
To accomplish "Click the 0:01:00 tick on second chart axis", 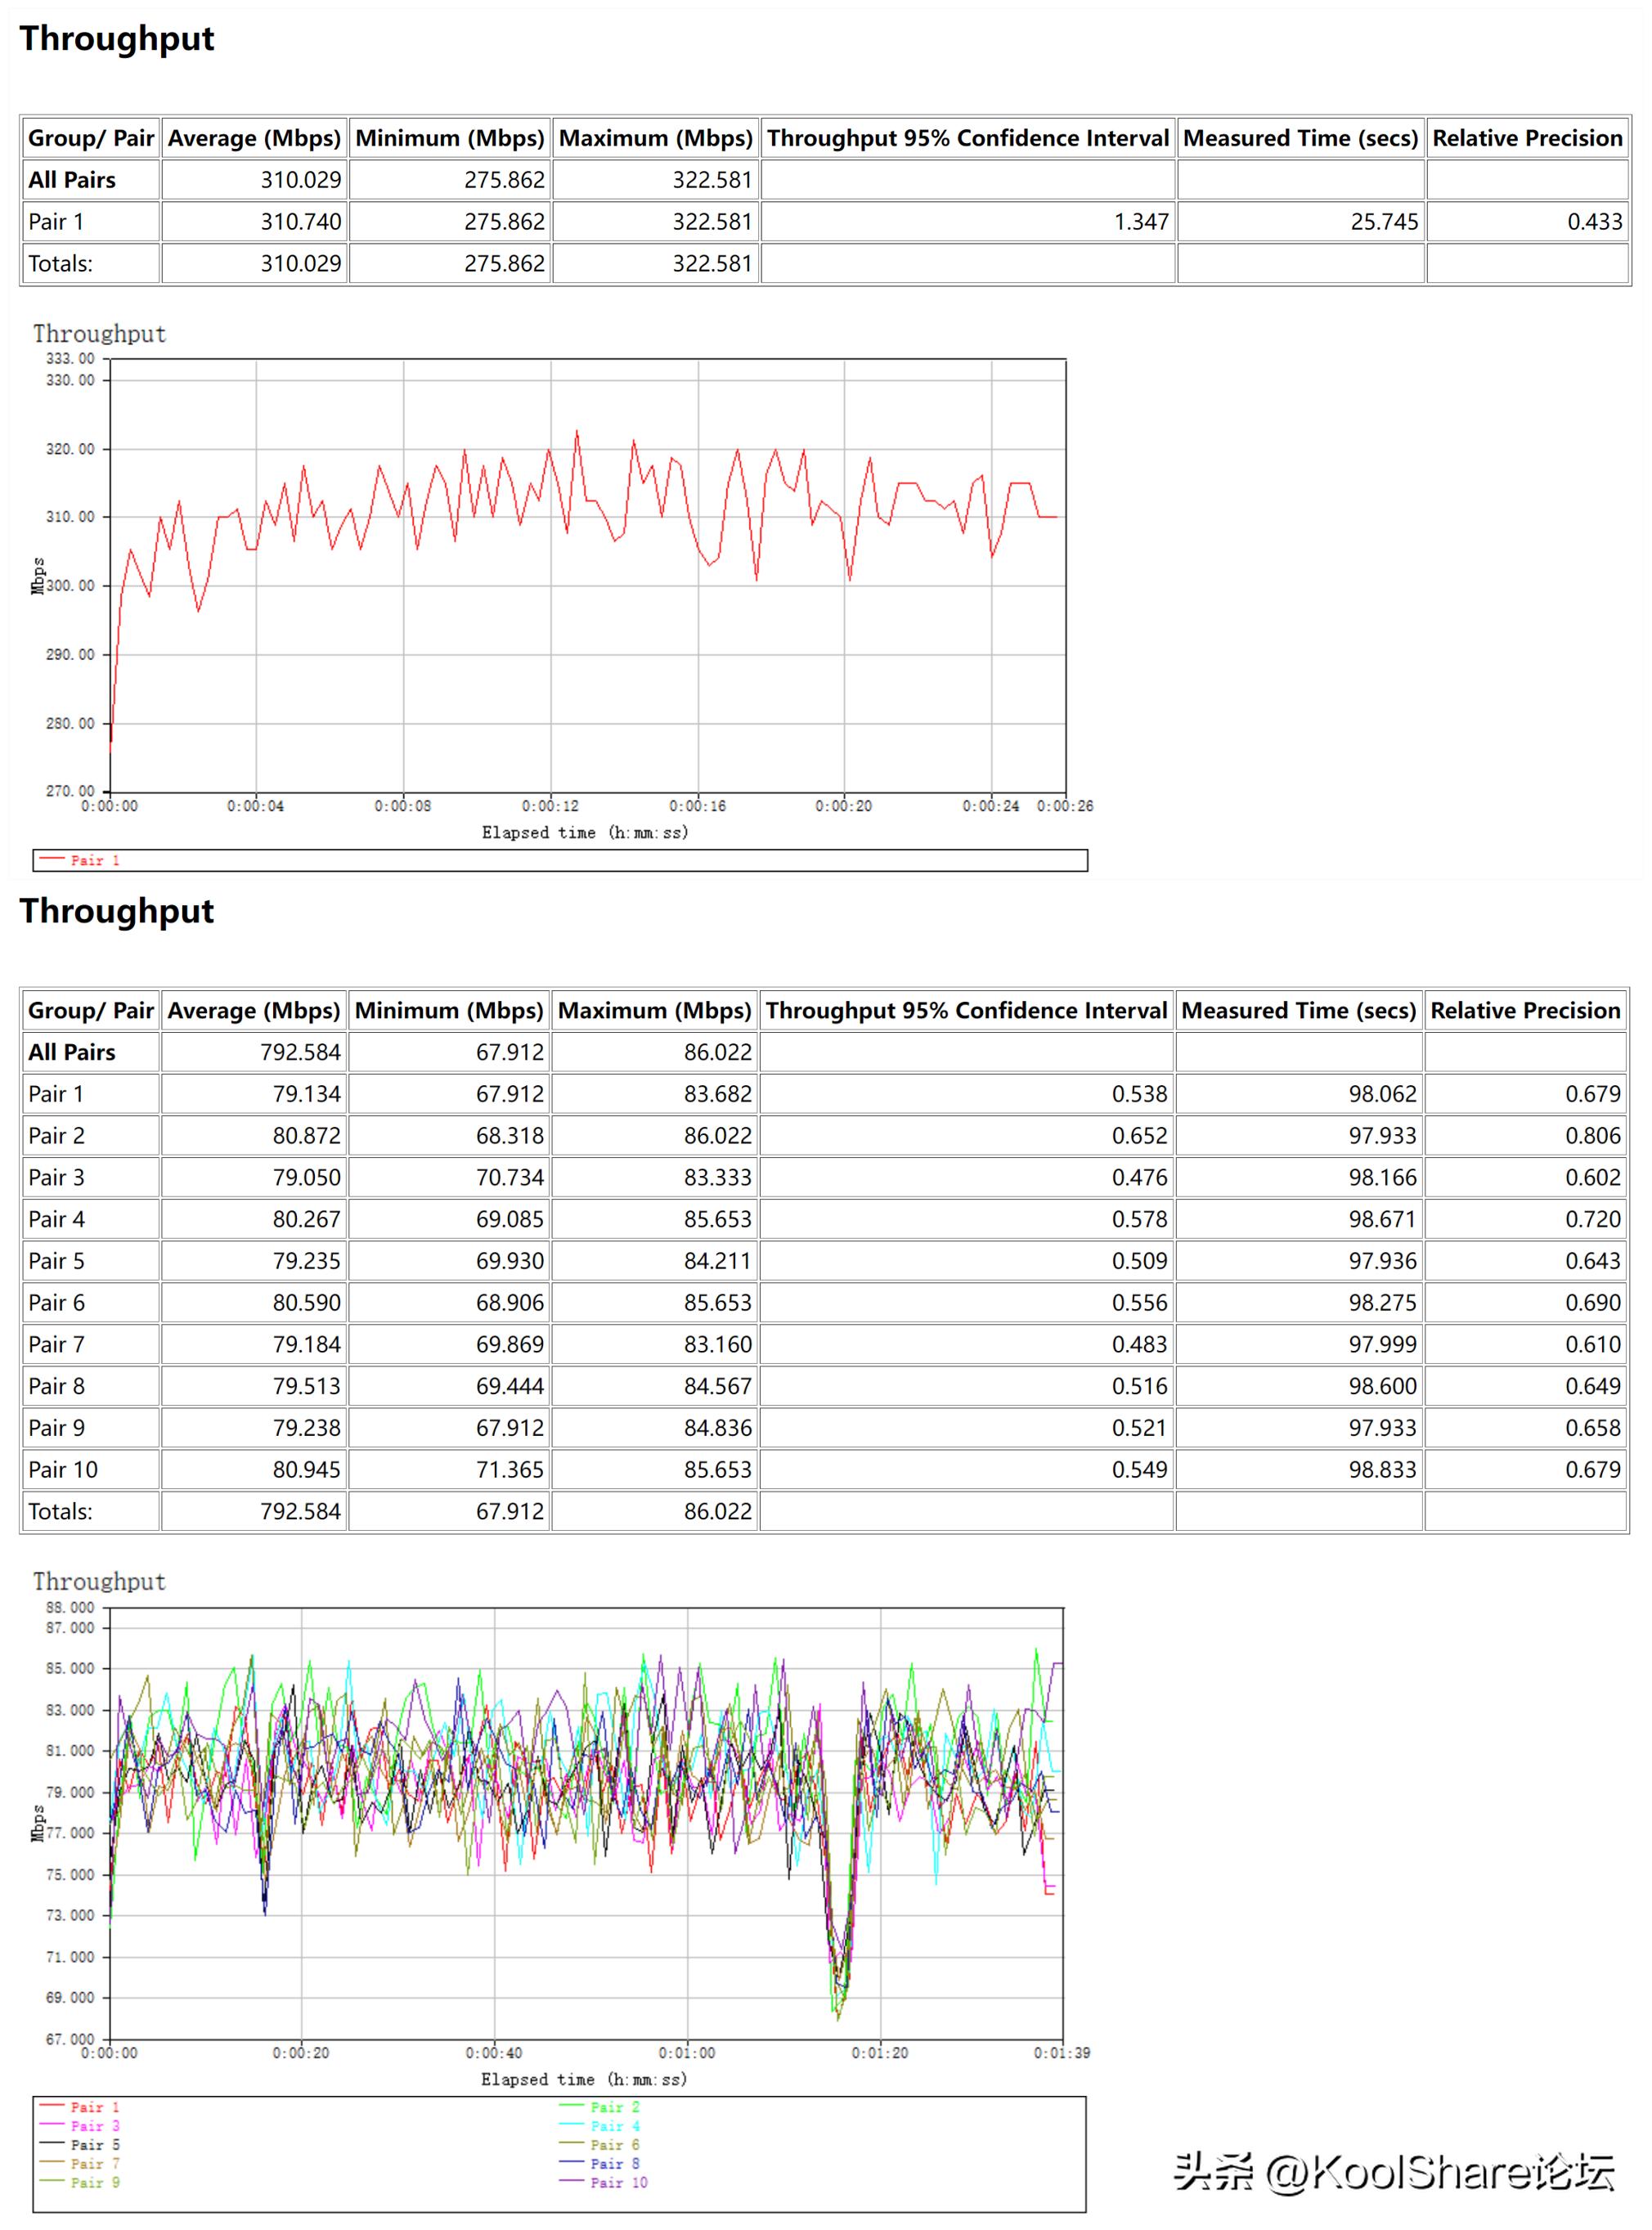I will point(687,2052).
